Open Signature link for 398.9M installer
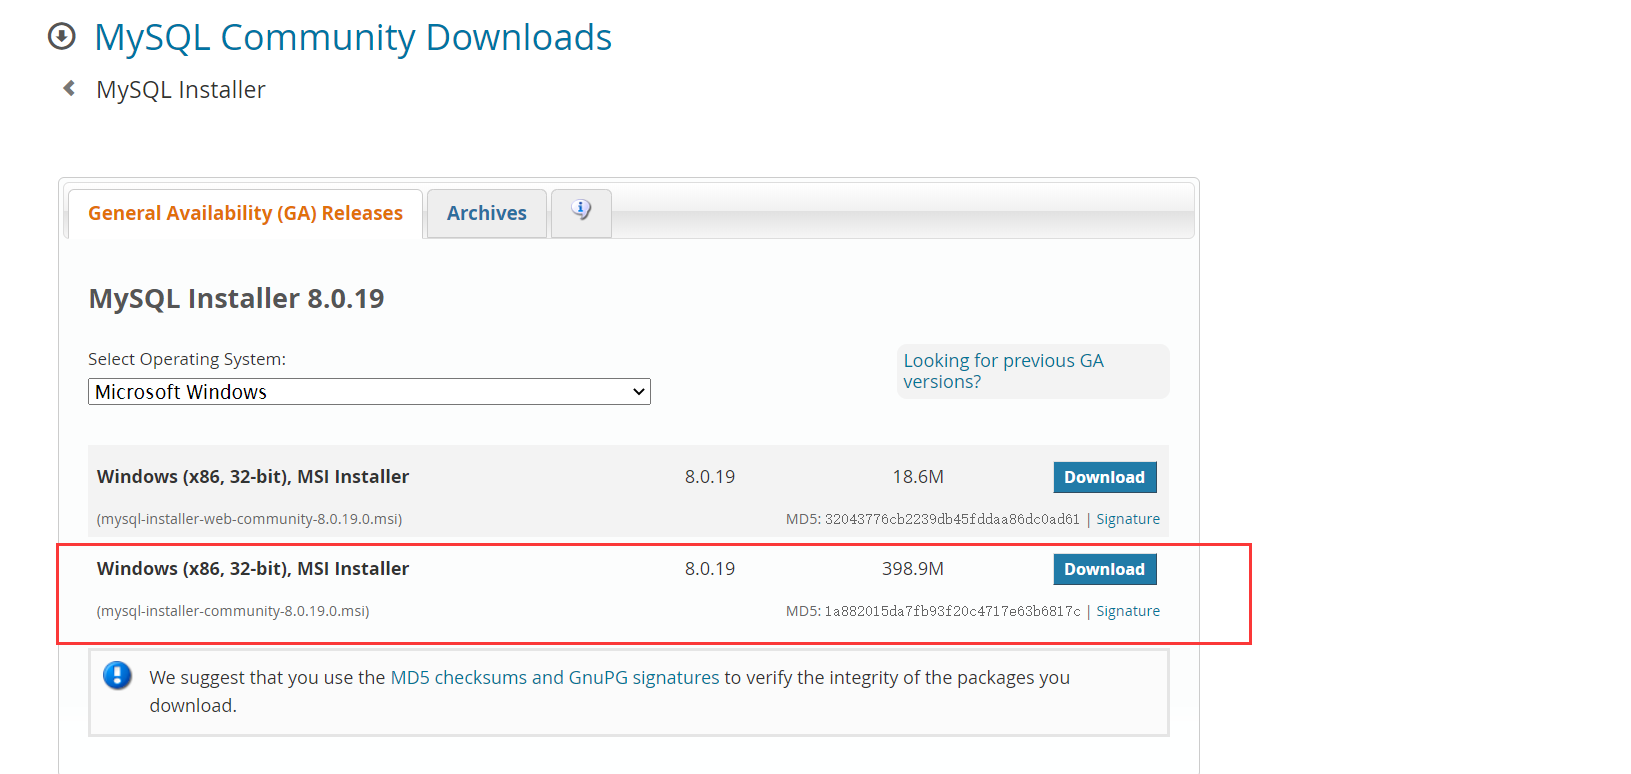Image resolution: width=1631 pixels, height=774 pixels. click(1128, 611)
